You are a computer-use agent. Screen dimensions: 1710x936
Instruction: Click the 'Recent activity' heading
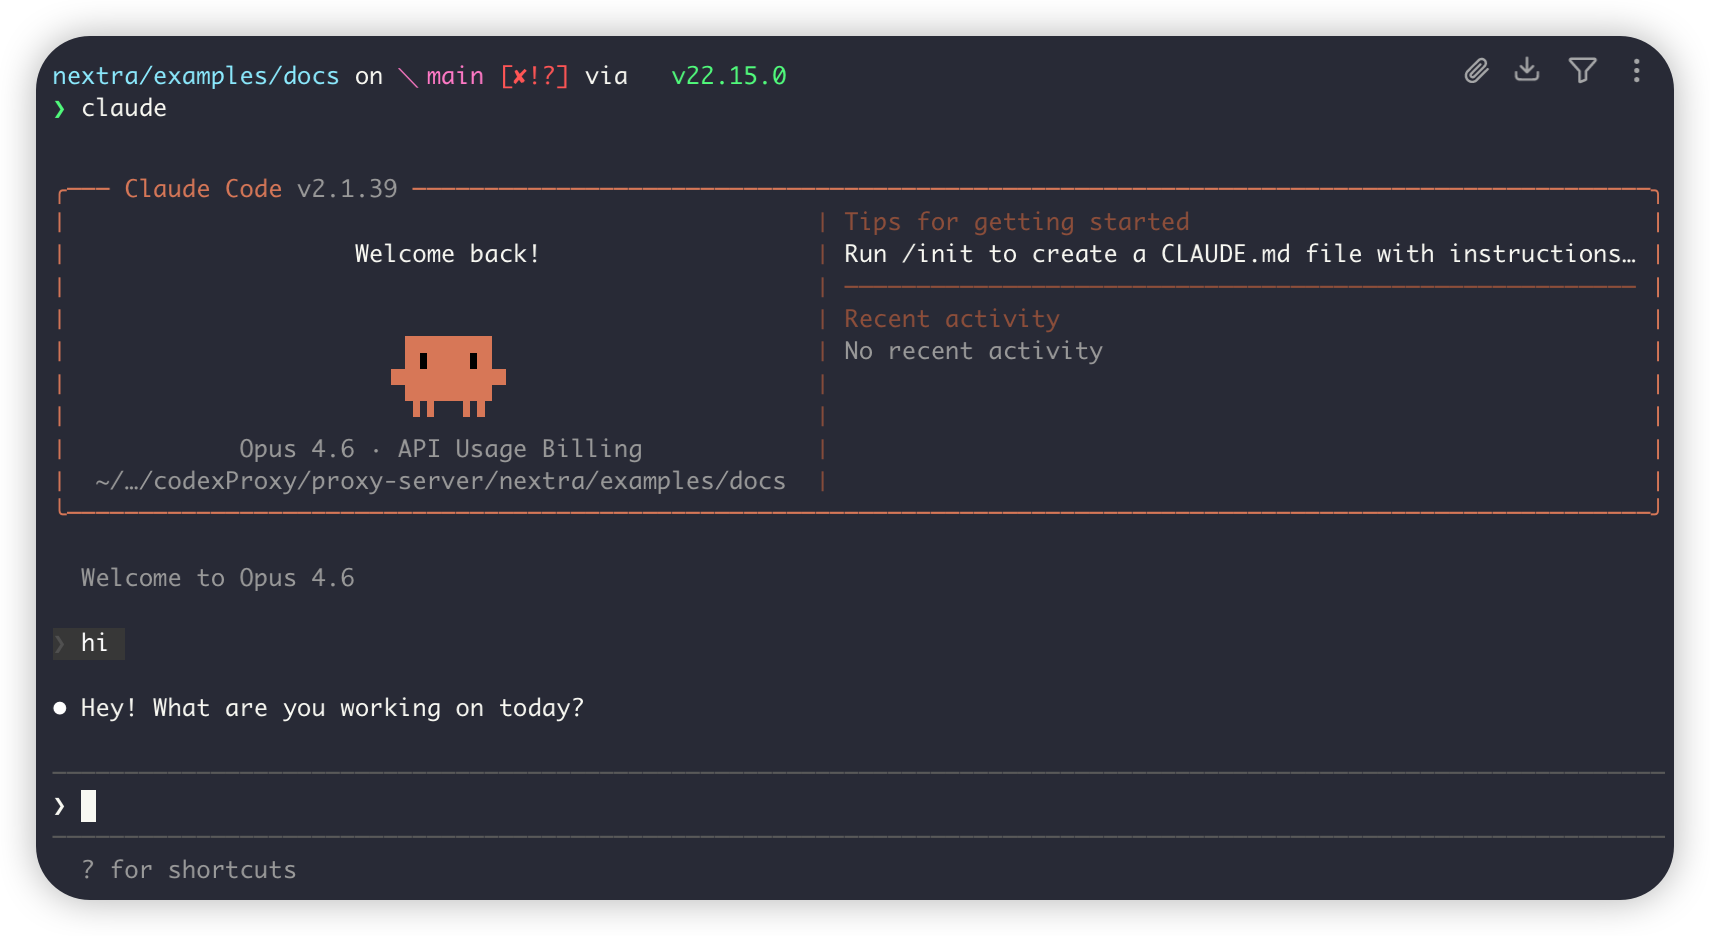[x=951, y=319]
